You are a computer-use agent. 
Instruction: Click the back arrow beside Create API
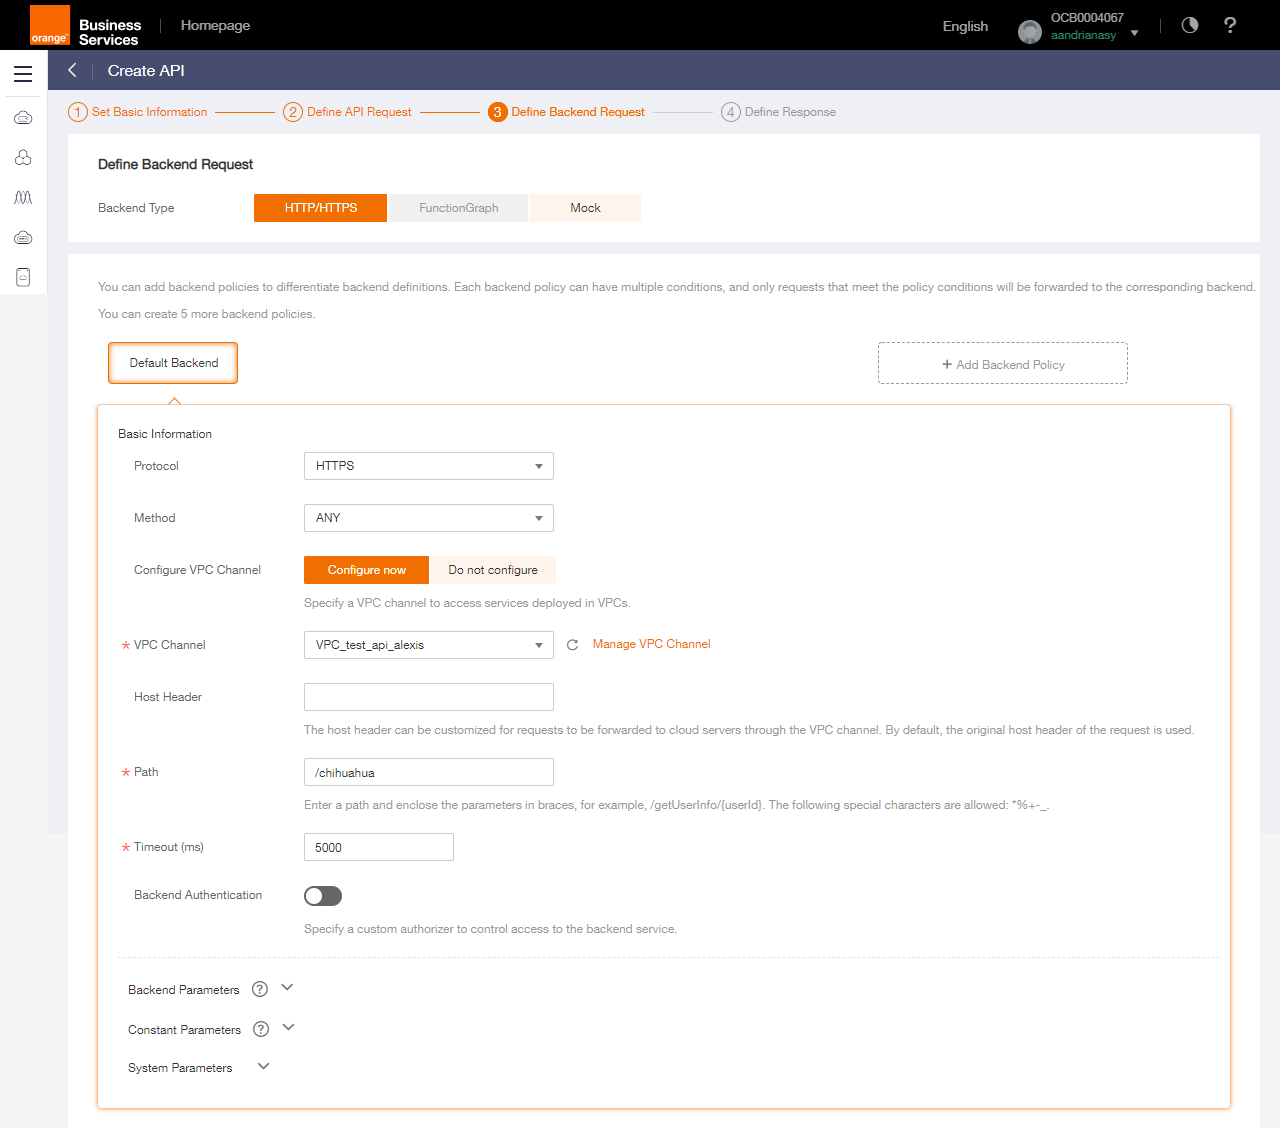coord(72,70)
